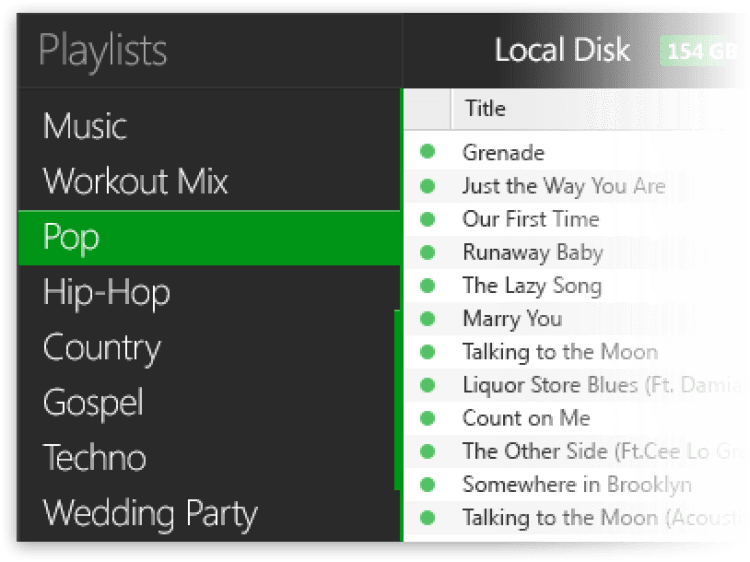This screenshot has width=750, height=562.
Task: Click the green dot beside Somewhere in Brooklyn
Action: [428, 484]
